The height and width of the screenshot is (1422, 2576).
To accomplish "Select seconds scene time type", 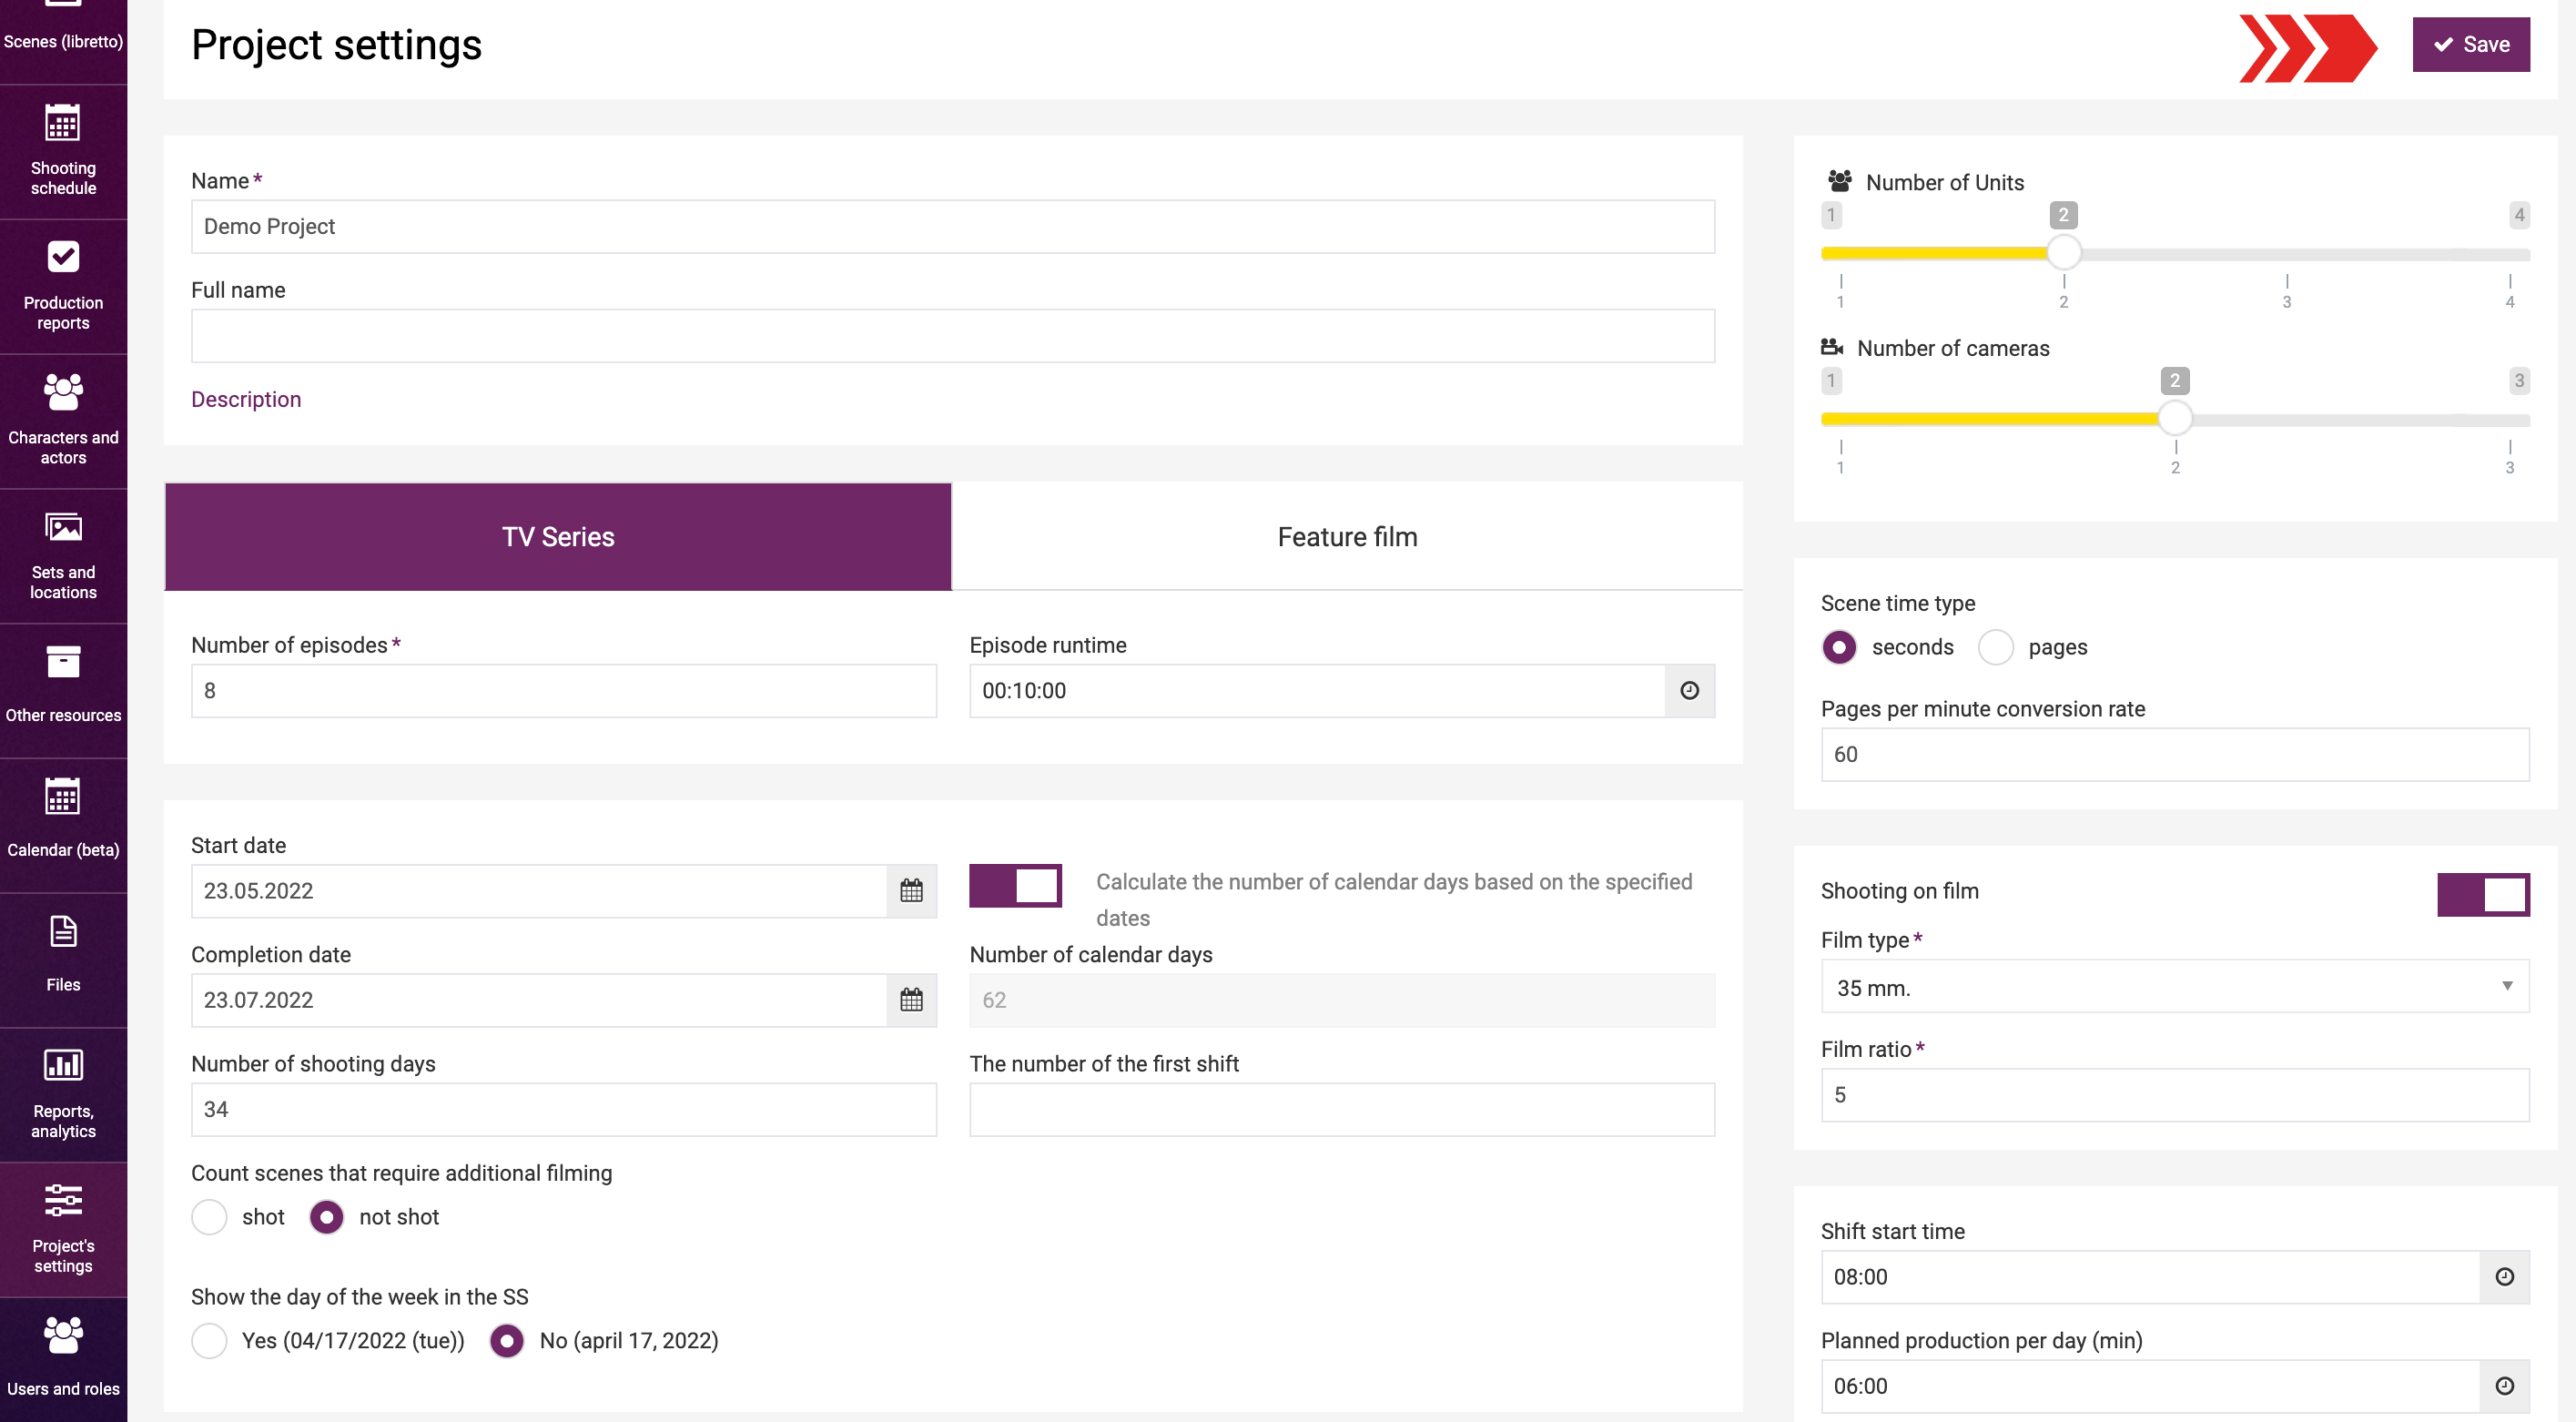I will click(x=1839, y=647).
